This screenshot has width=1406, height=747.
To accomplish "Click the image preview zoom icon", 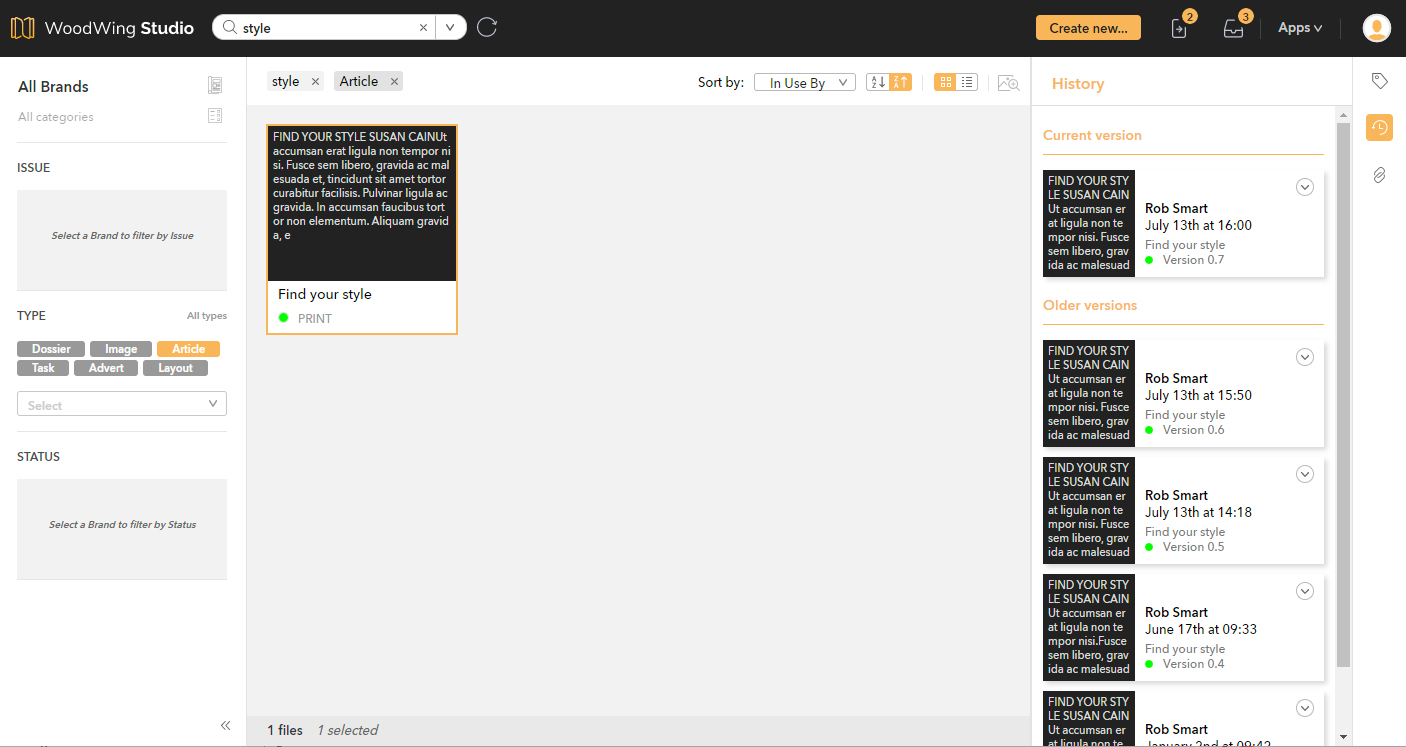I will coord(1008,83).
